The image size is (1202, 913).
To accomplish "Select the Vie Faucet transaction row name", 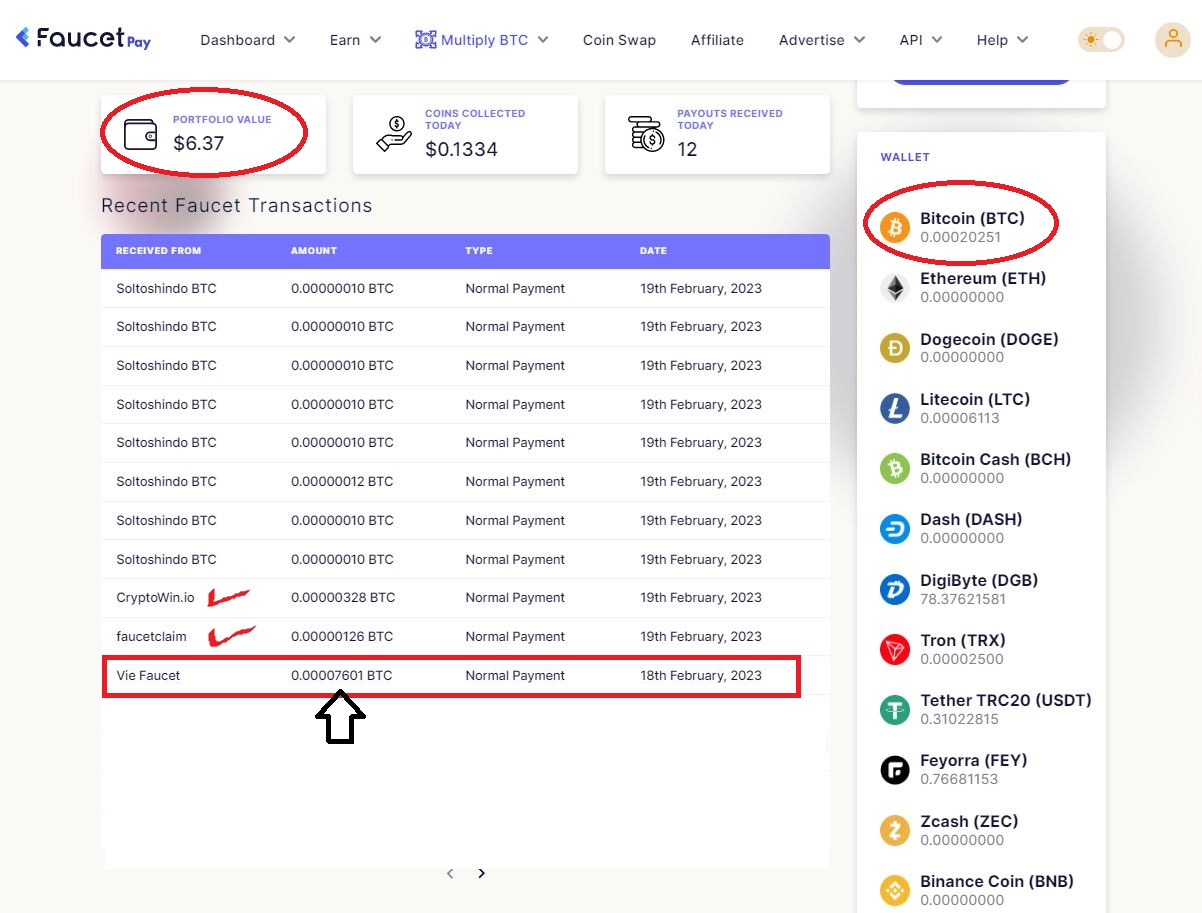I will (148, 676).
